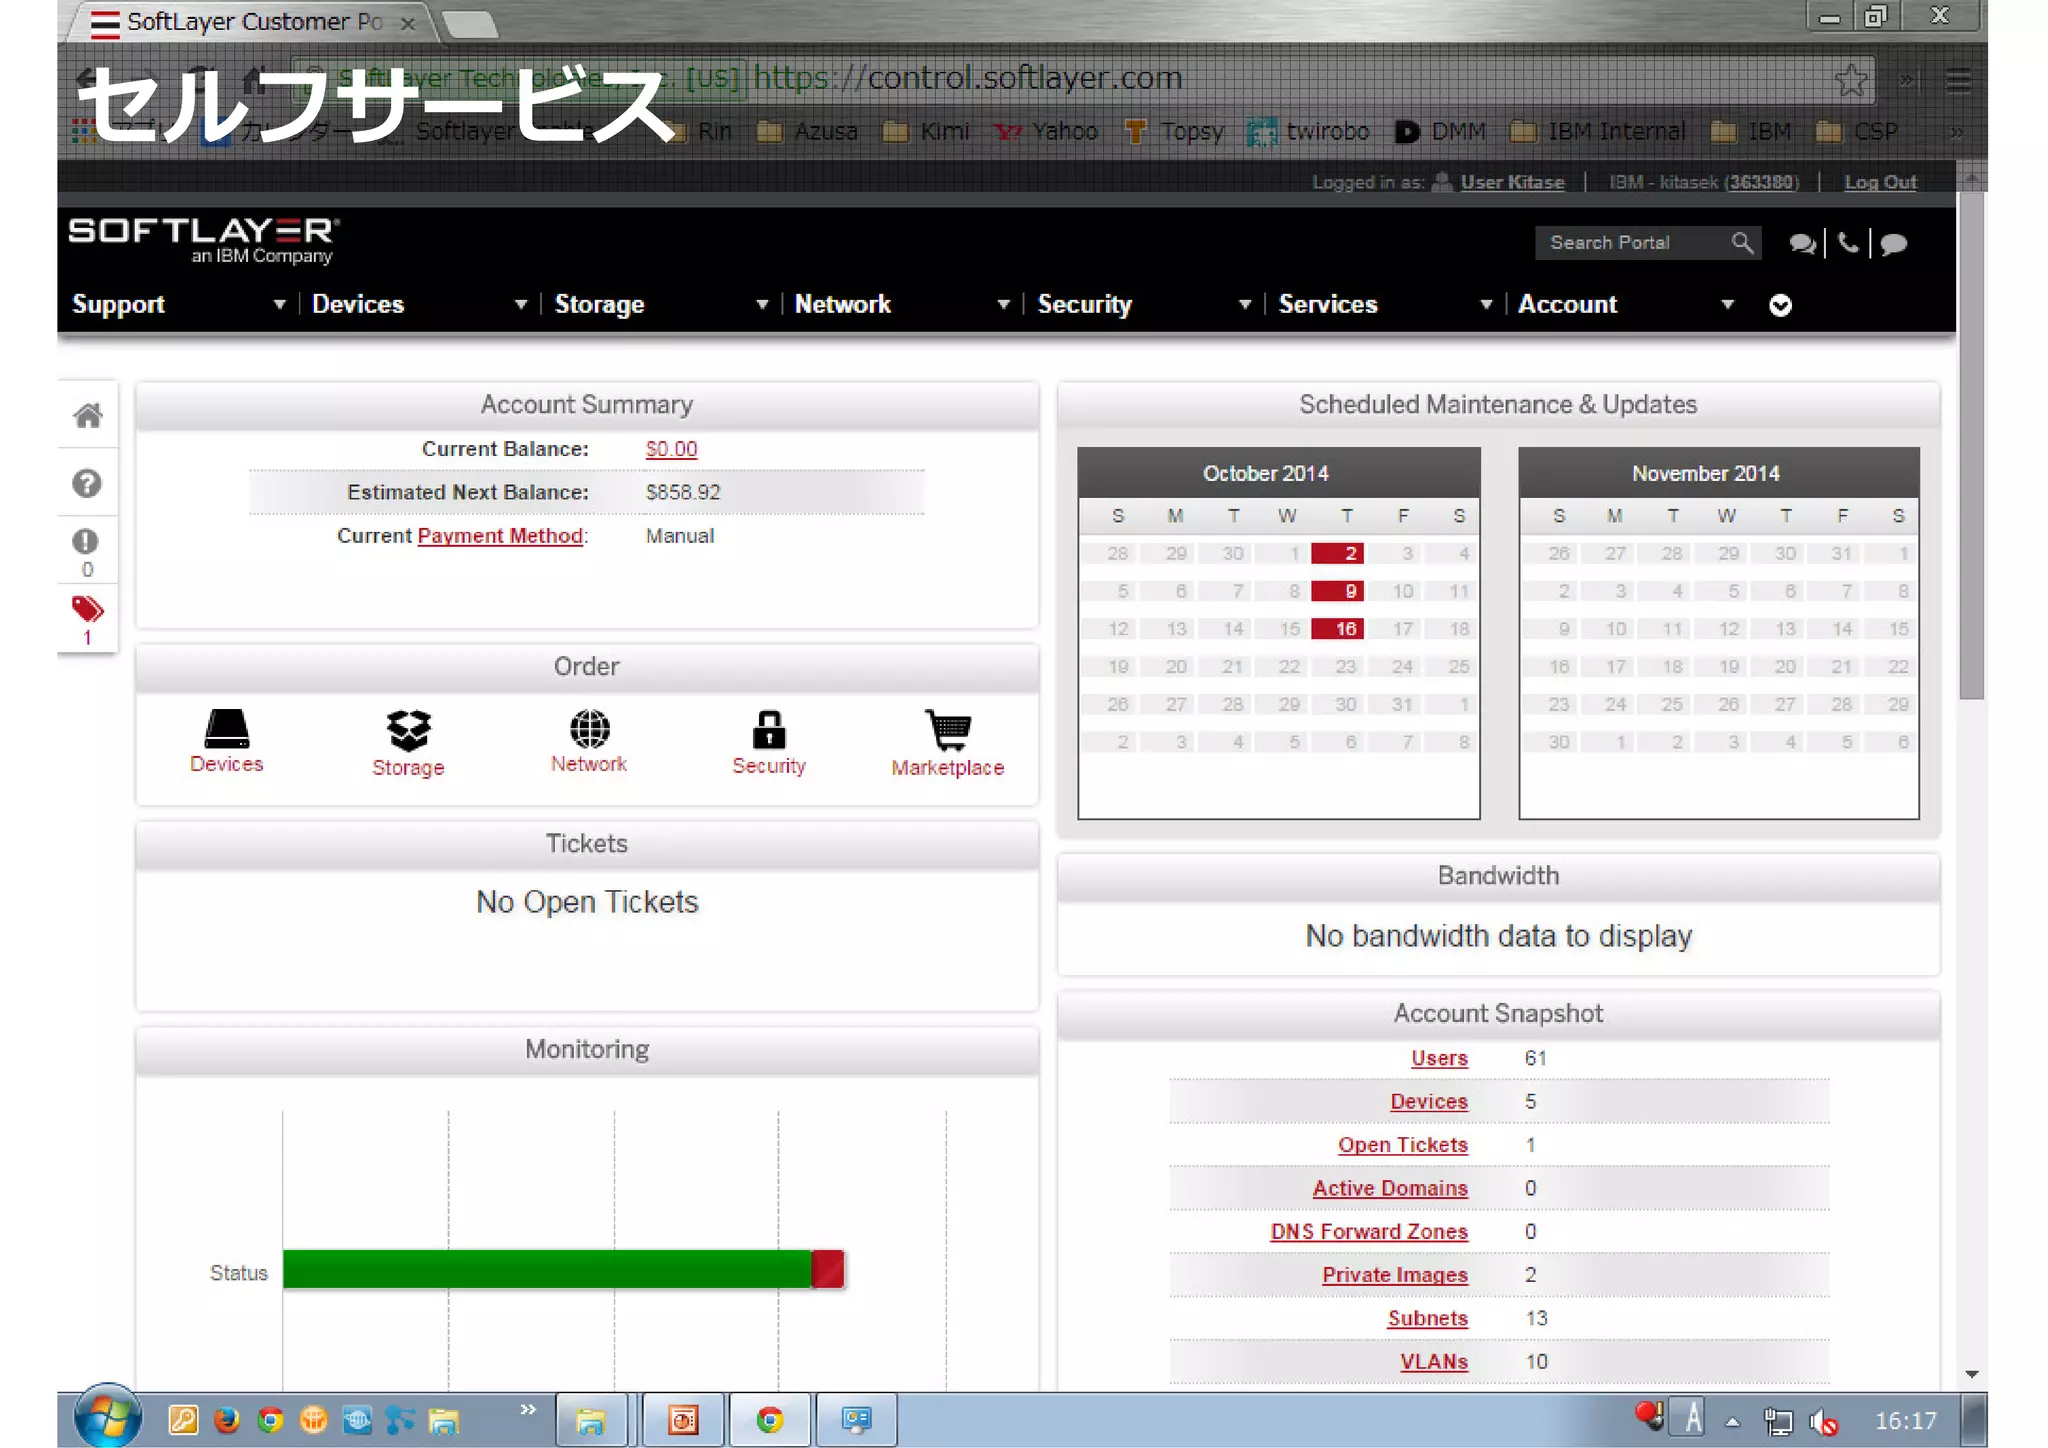The image size is (2048, 1448).
Task: Open Marketplace shopping cart icon
Action: point(948,730)
